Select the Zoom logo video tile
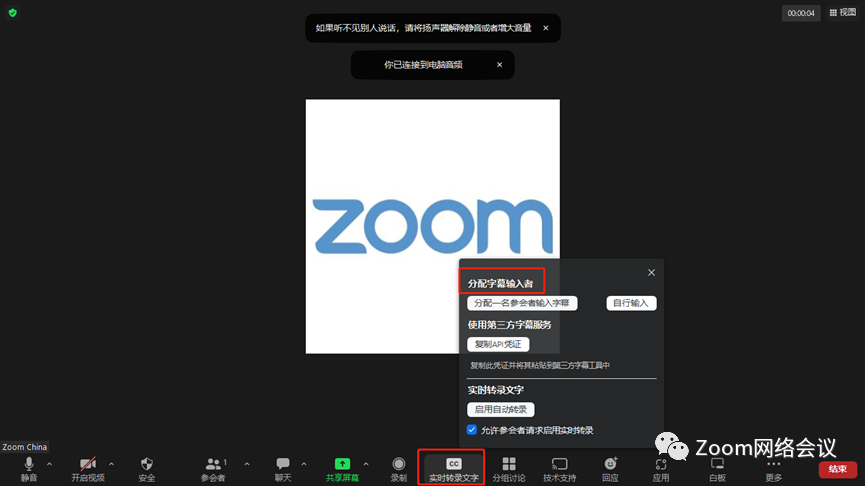Image resolution: width=865 pixels, height=486 pixels. pyautogui.click(x=432, y=226)
